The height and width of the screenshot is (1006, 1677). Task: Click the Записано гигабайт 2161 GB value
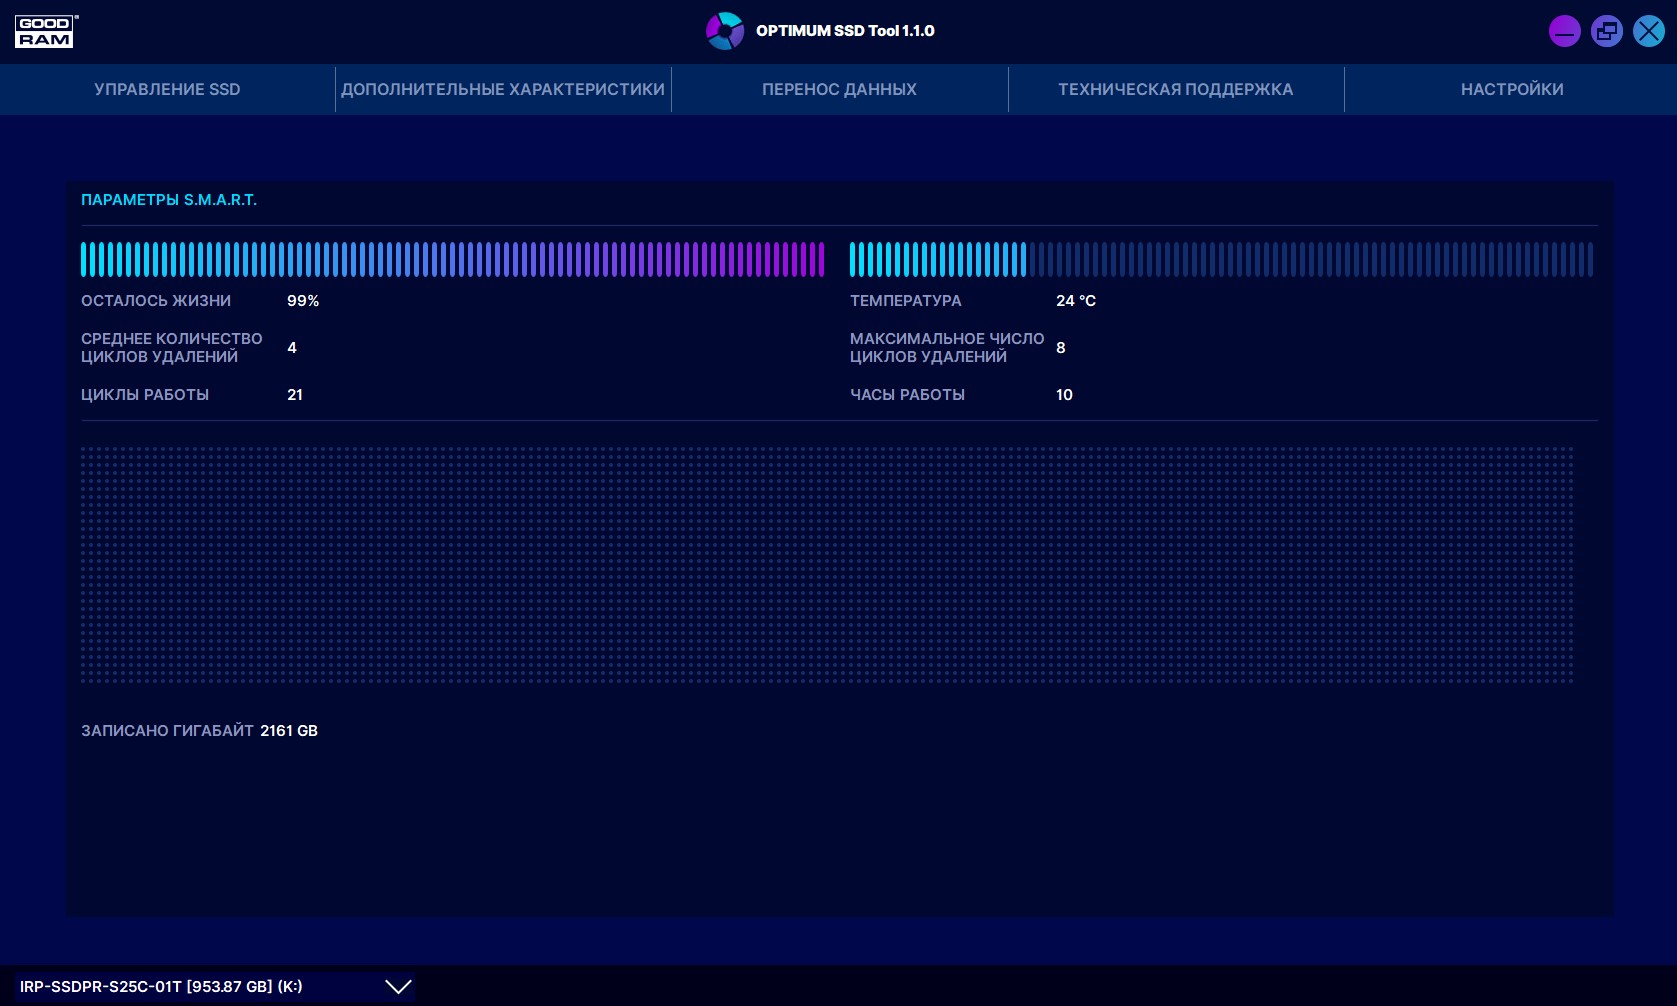tap(289, 731)
